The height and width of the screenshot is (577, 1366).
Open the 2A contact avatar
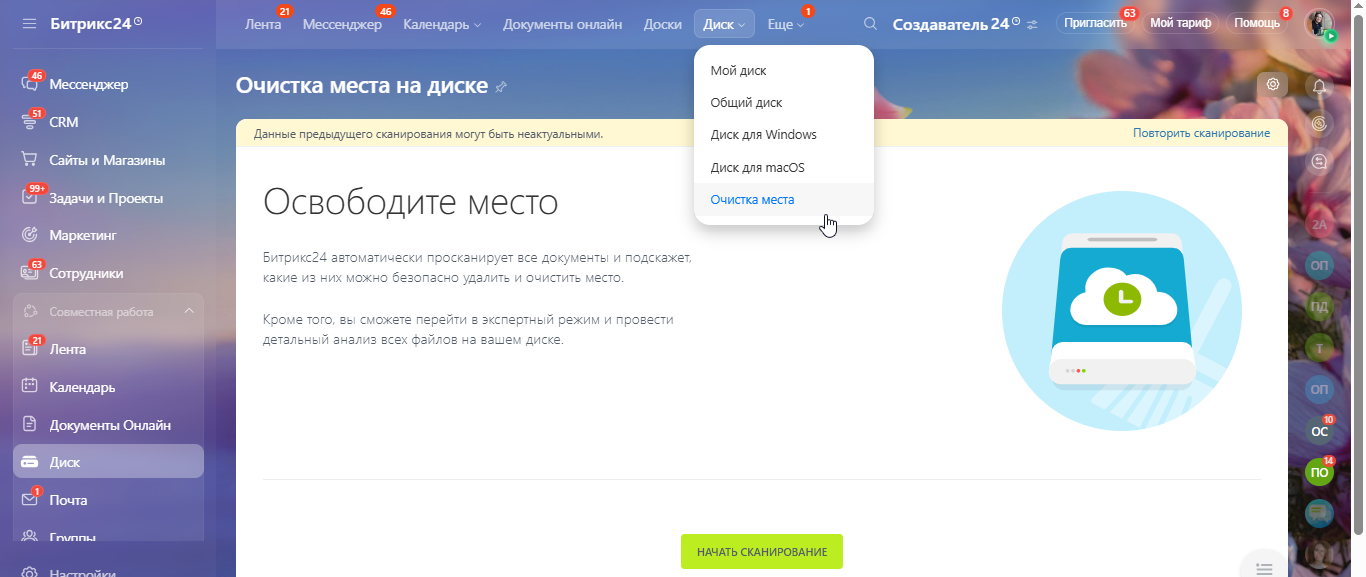tap(1320, 225)
